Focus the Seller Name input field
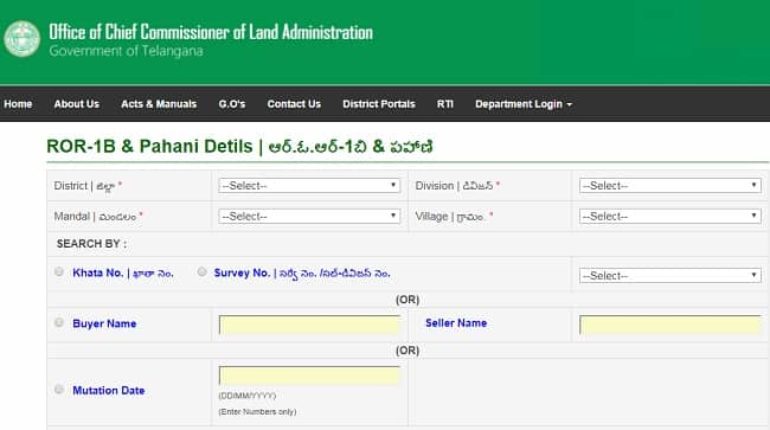 (x=670, y=325)
